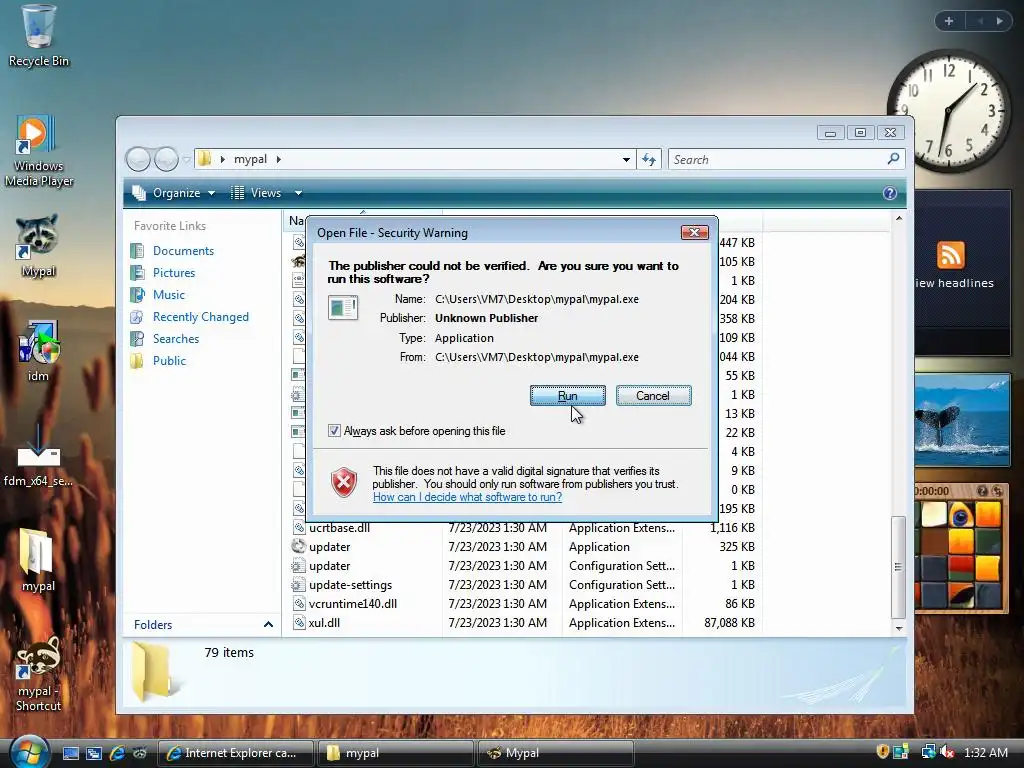Open Pictures in Favorite Links
Viewport: 1024px width, 768px height.
point(174,273)
